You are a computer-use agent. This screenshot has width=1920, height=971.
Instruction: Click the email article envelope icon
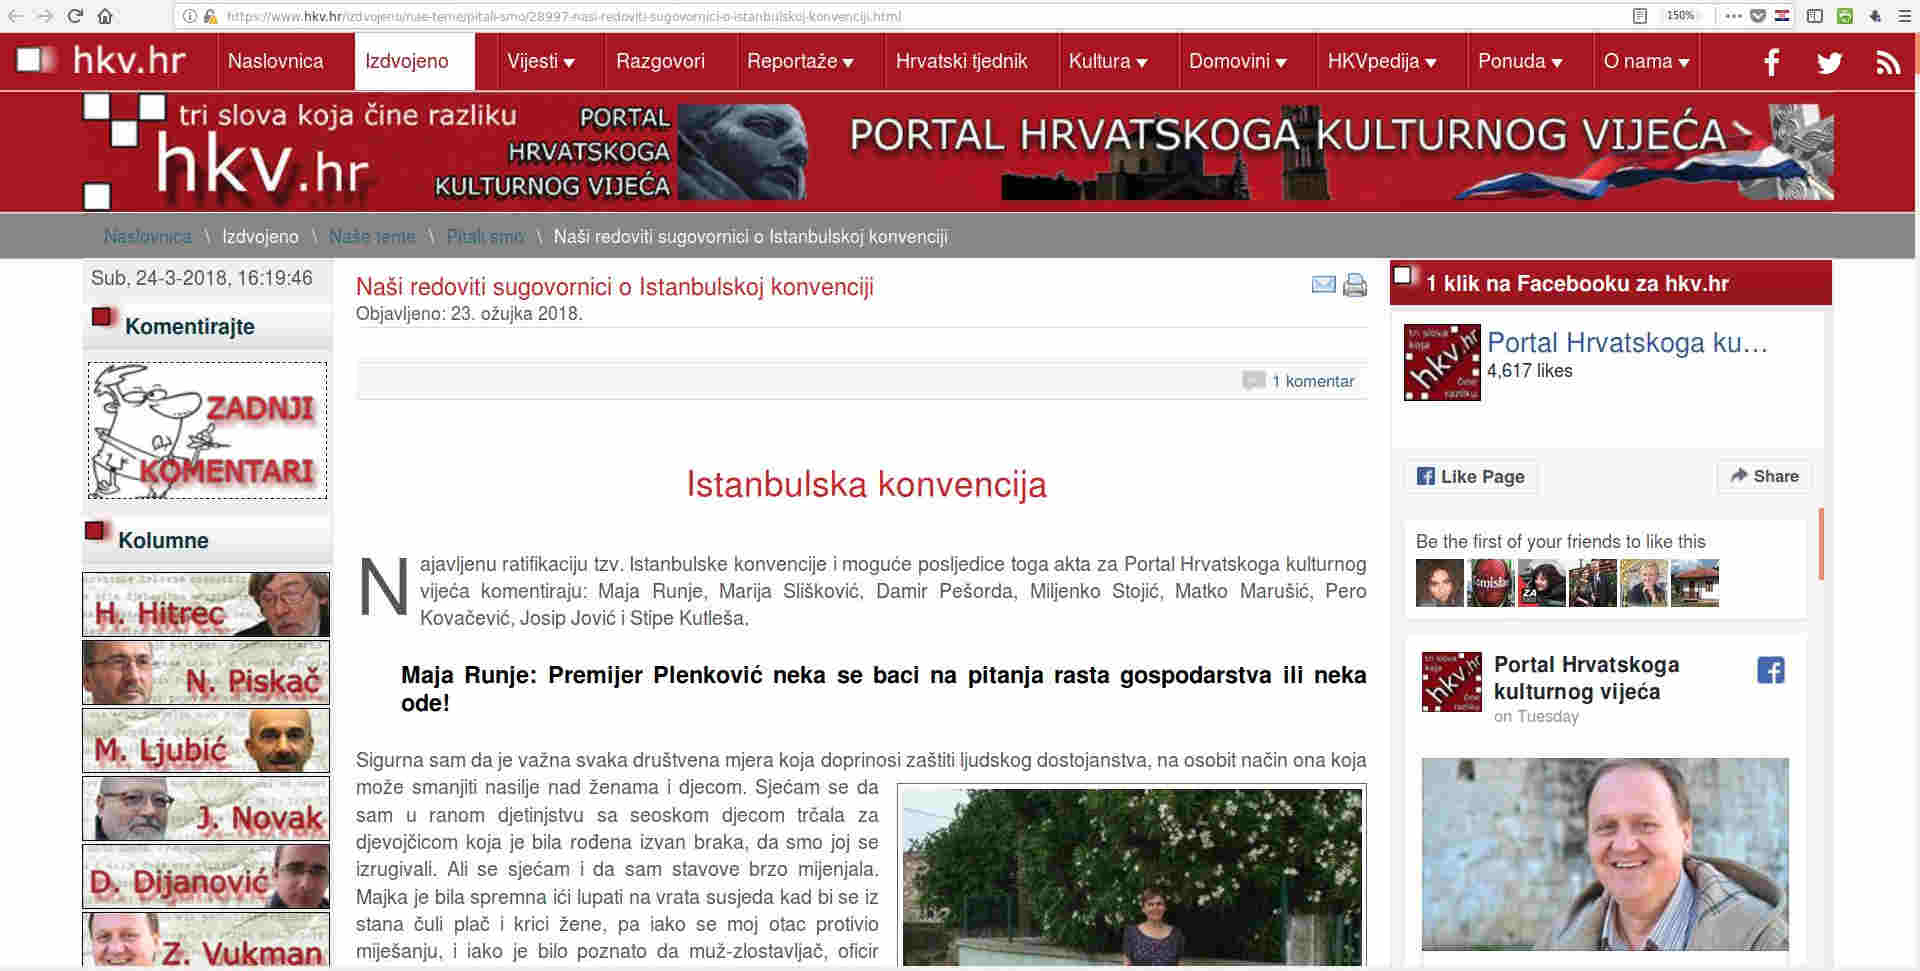pos(1323,285)
